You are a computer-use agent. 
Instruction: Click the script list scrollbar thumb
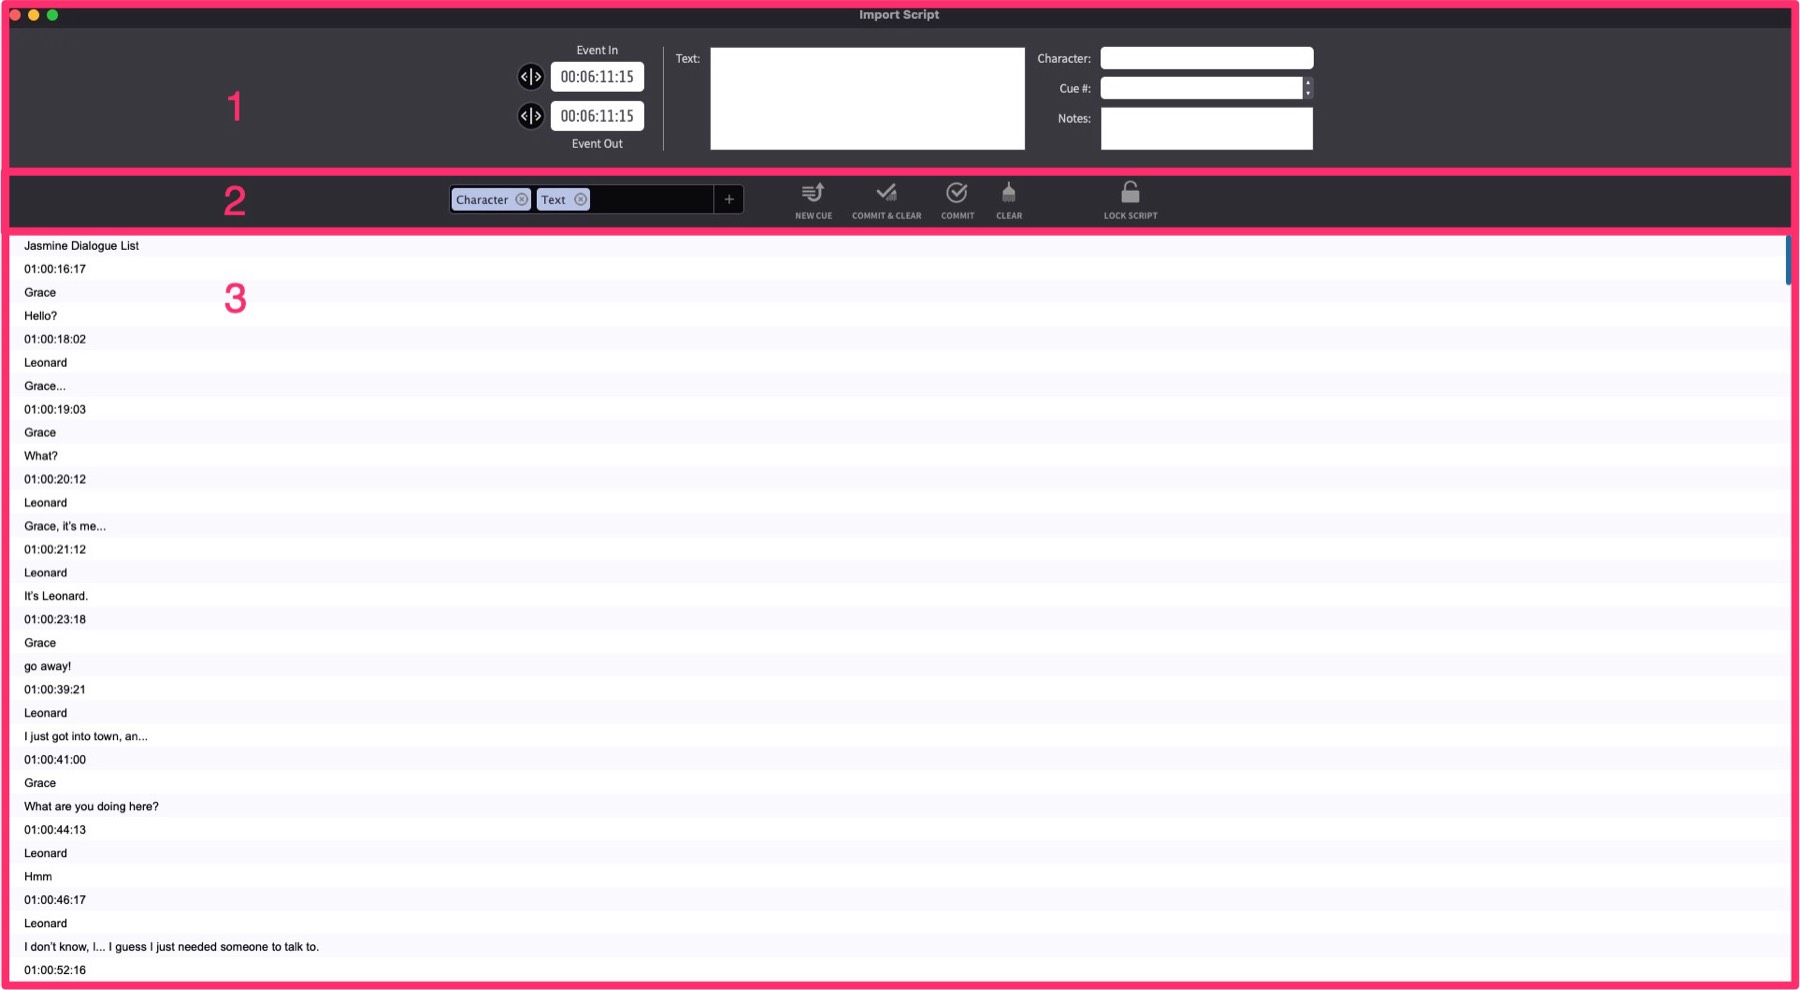coord(1788,260)
